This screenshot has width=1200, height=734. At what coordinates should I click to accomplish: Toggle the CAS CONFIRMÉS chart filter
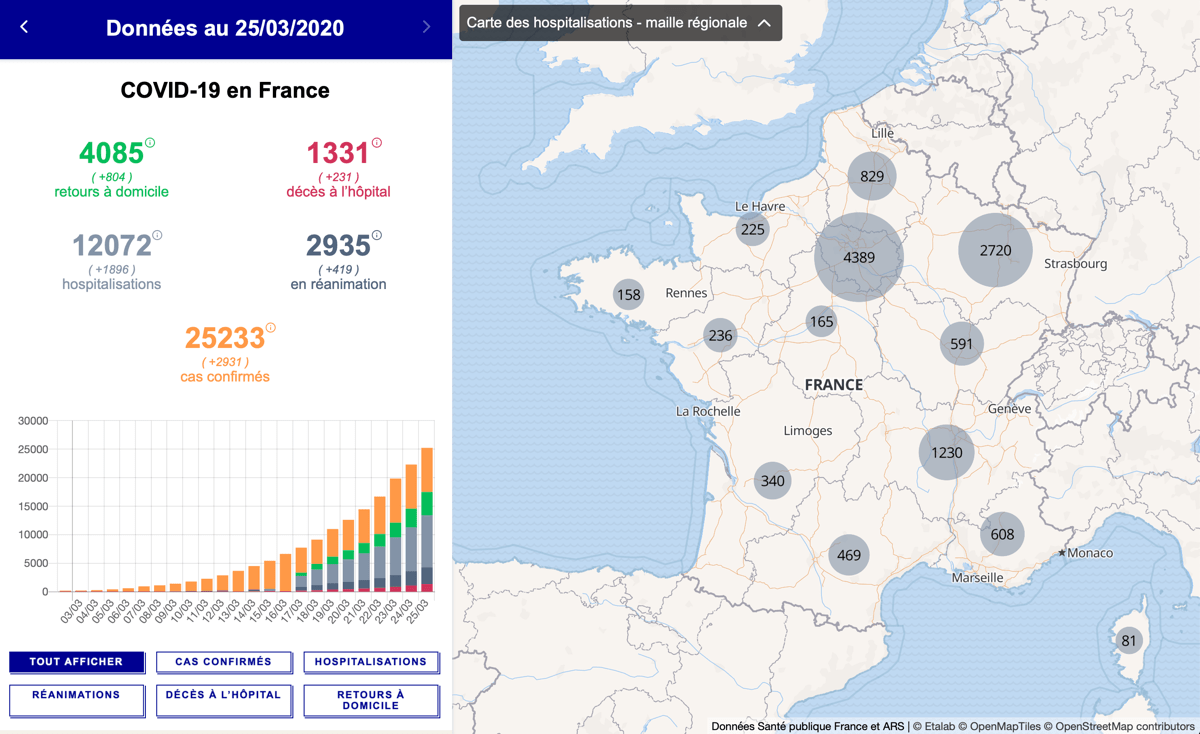(224, 662)
